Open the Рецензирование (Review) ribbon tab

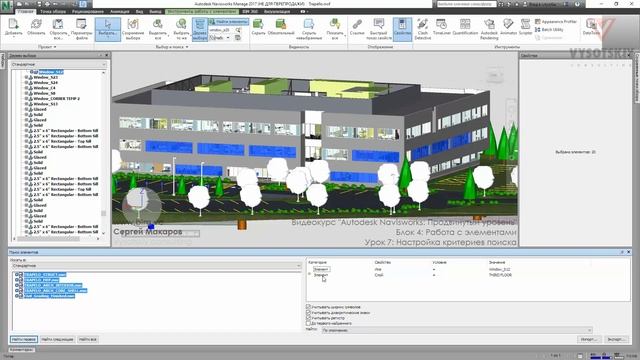point(87,11)
